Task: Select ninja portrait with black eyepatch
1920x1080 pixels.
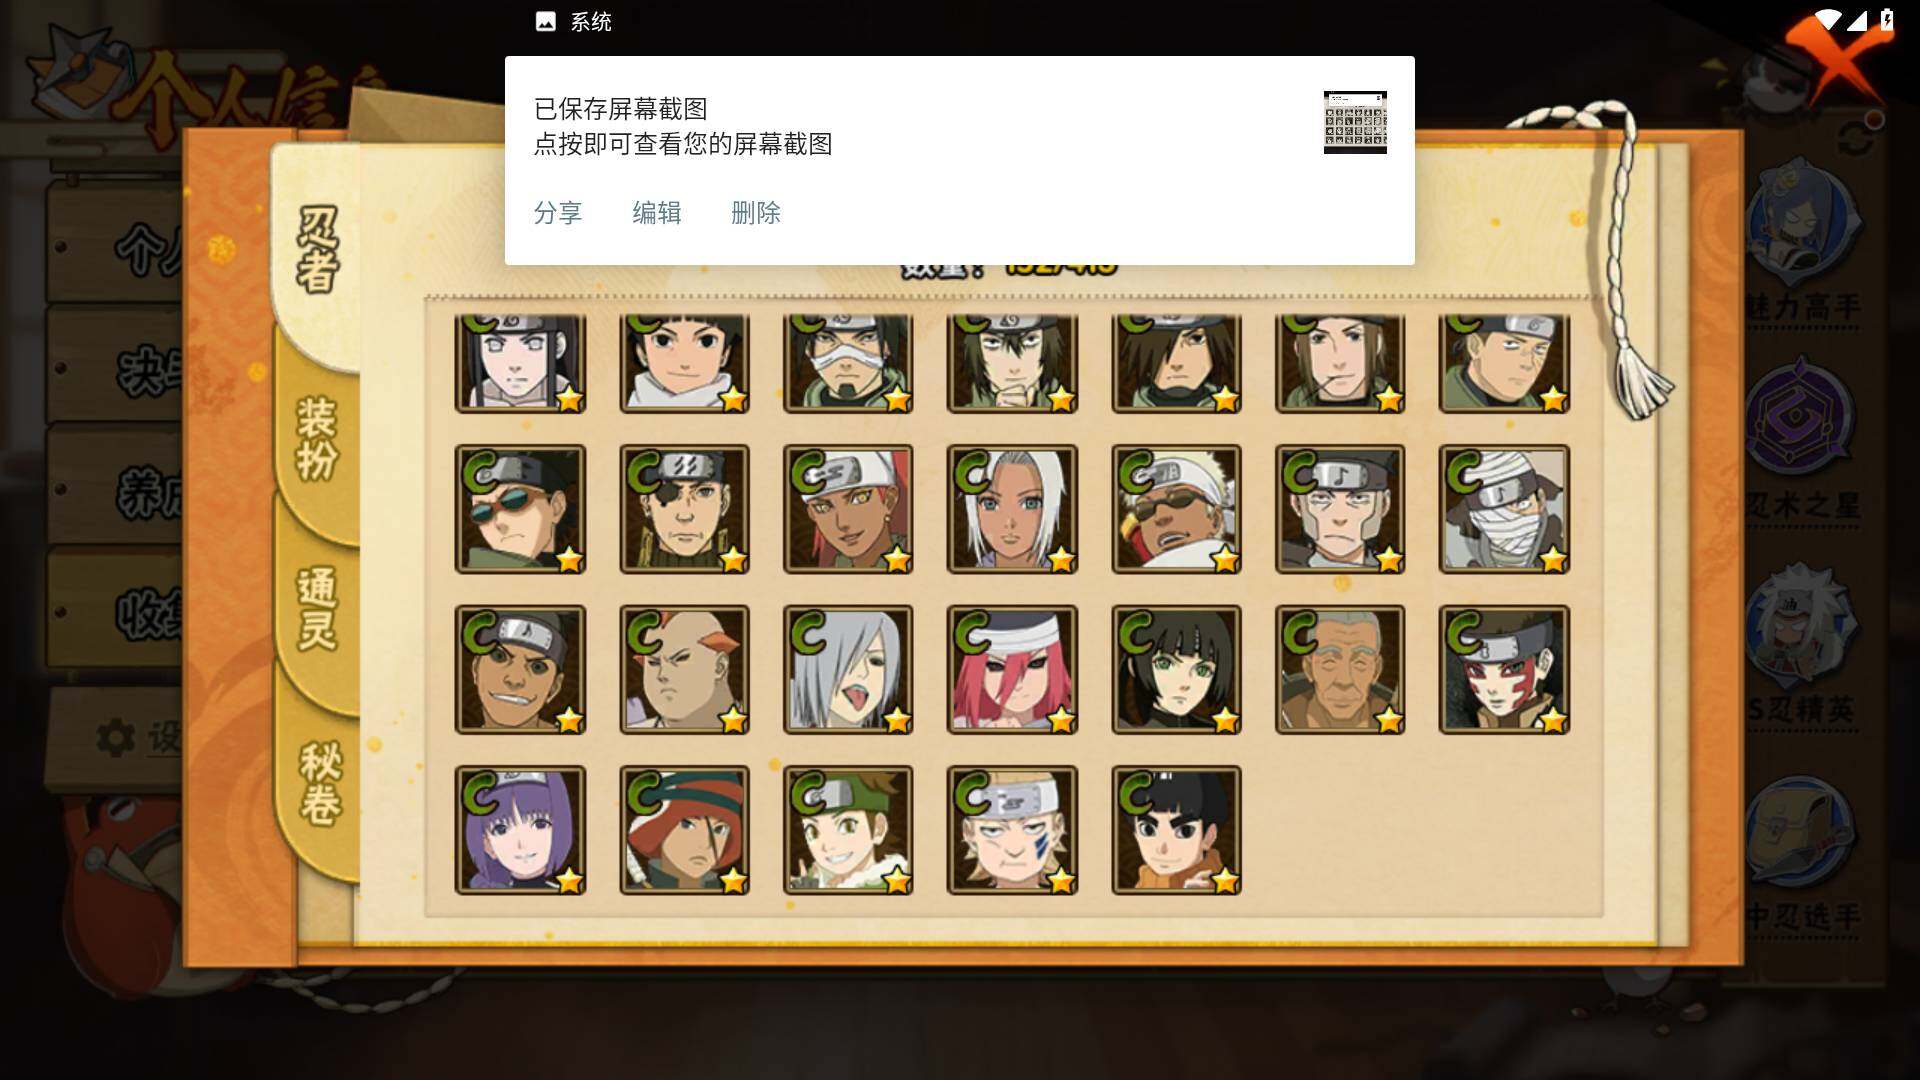Action: pos(684,509)
